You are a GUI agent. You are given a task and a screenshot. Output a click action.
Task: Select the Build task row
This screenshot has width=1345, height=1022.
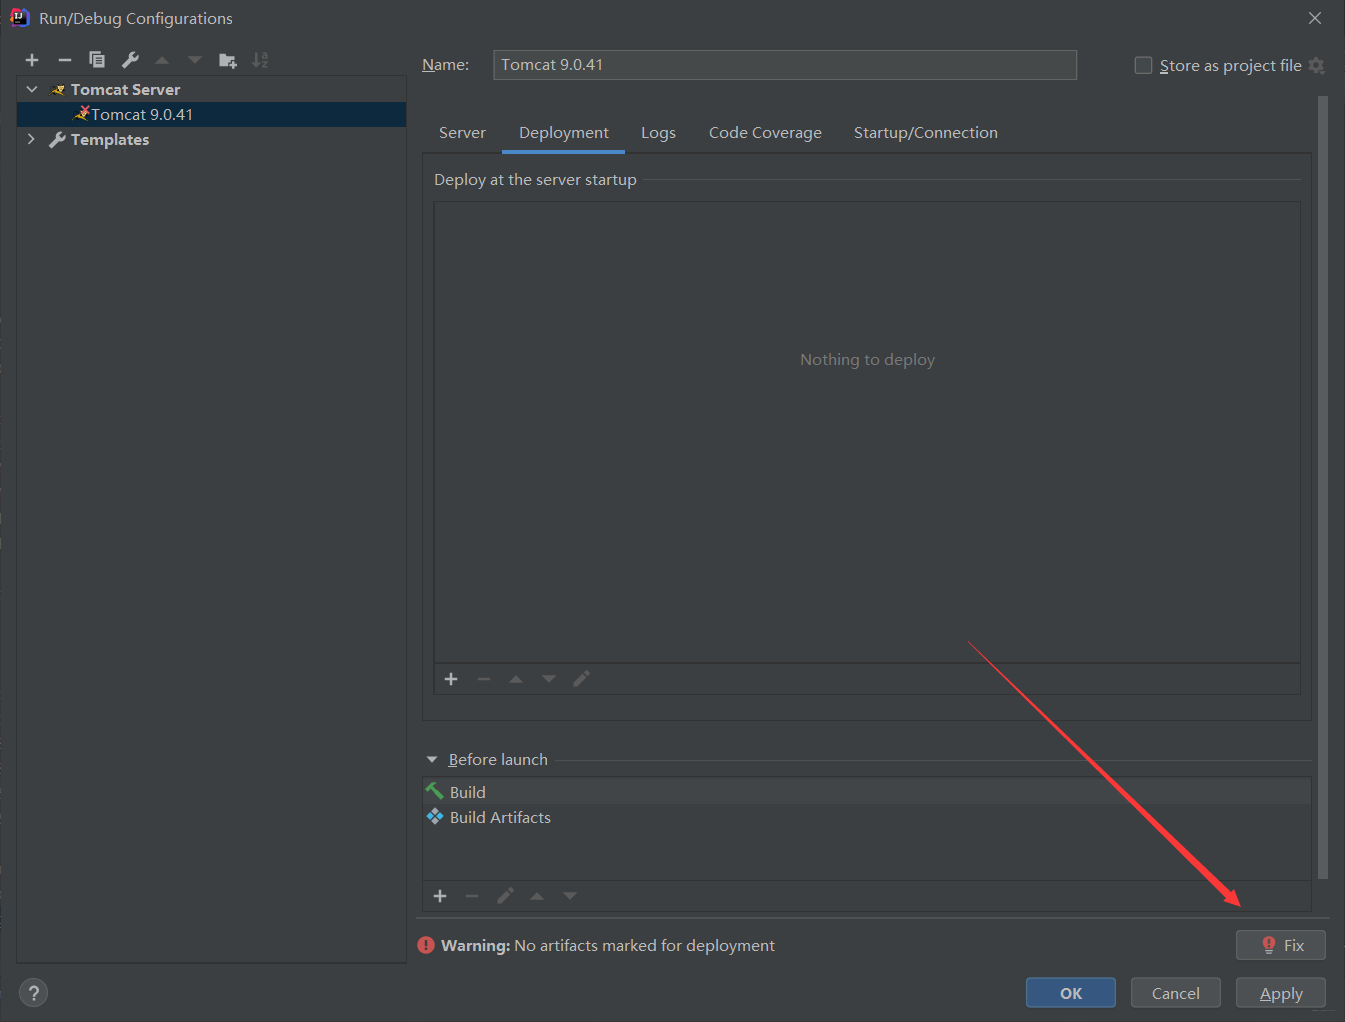click(x=867, y=792)
